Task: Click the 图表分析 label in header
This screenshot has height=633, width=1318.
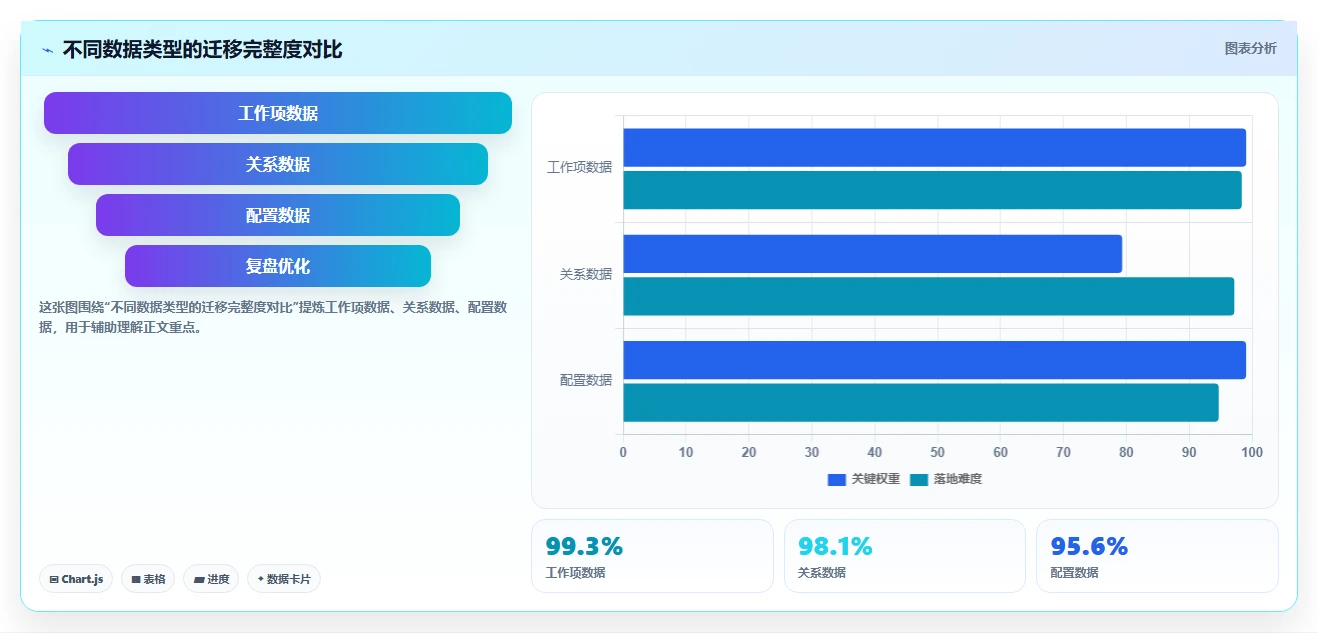Action: [1250, 48]
